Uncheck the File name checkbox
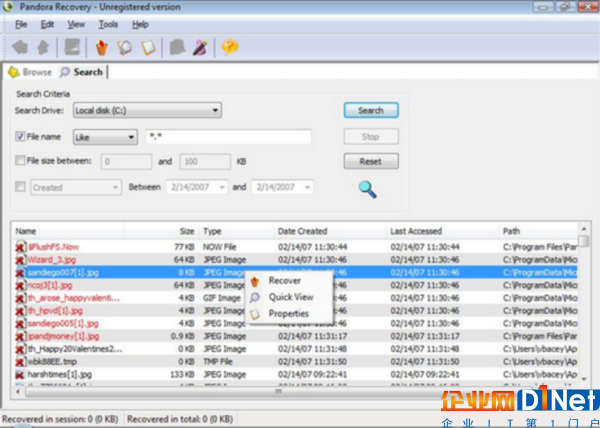Viewport: 600px width, 428px height. coord(20,137)
